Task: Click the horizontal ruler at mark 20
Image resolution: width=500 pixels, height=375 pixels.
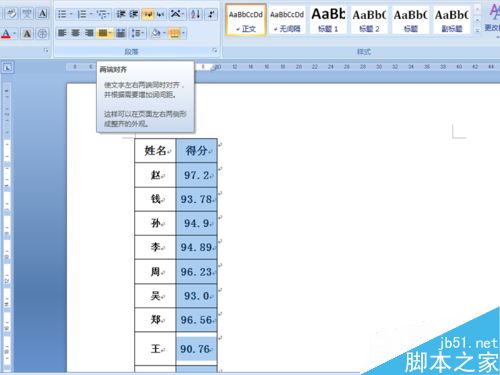Action: click(x=299, y=67)
